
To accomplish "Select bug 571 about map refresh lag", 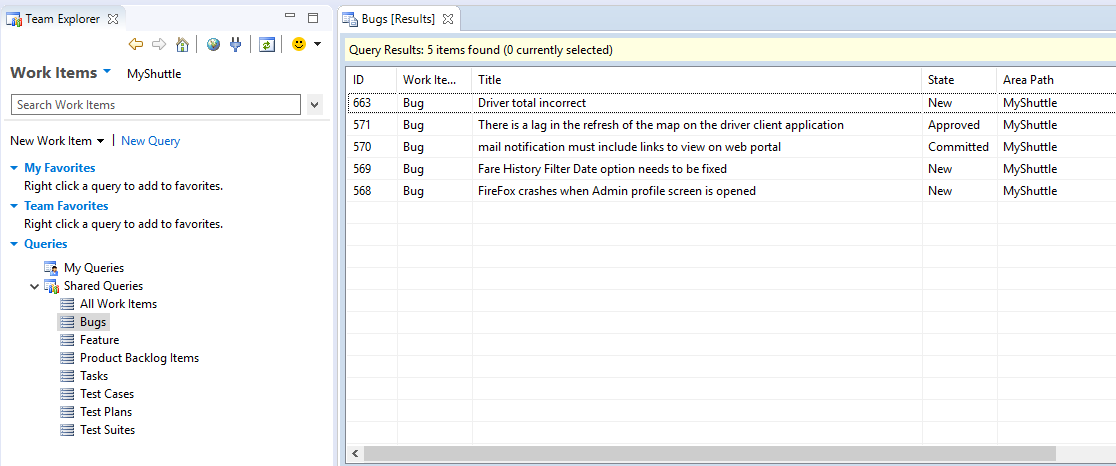I will click(x=731, y=125).
